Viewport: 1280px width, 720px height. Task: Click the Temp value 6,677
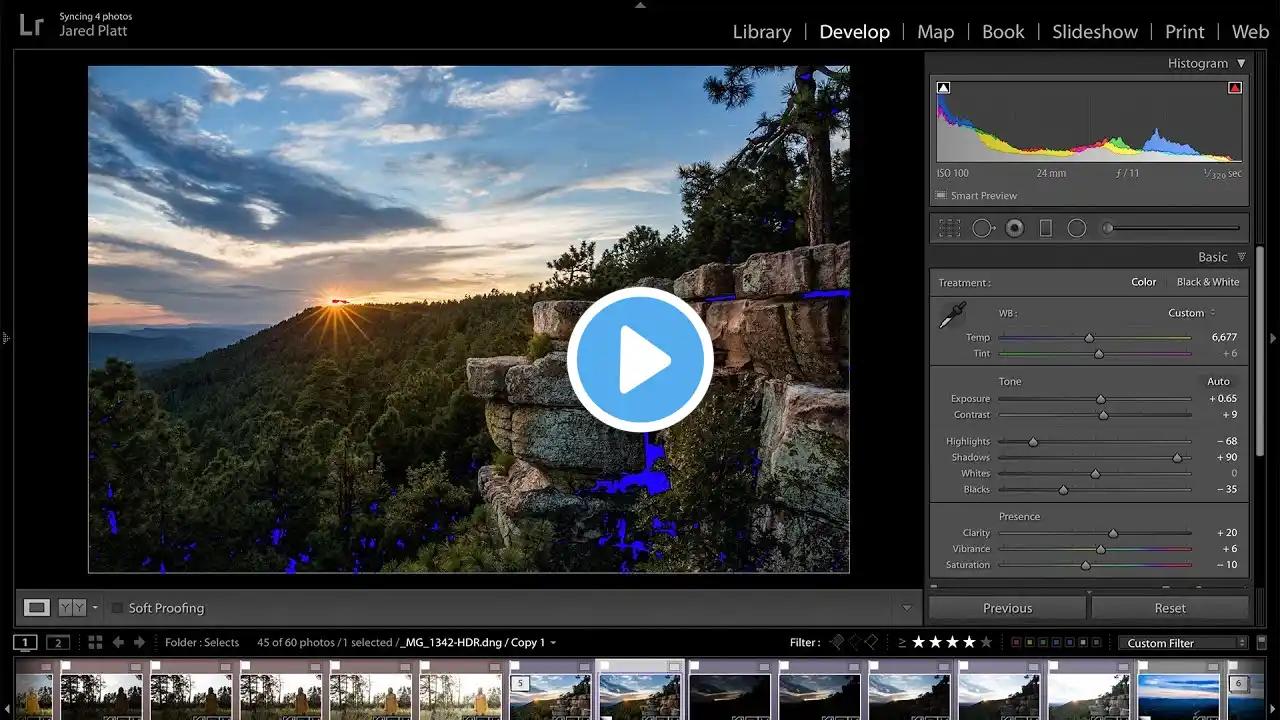1224,338
